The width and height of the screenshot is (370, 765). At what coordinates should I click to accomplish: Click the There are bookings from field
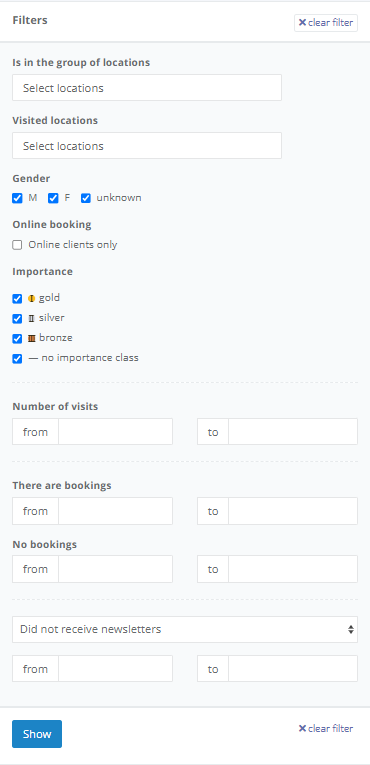coord(115,511)
